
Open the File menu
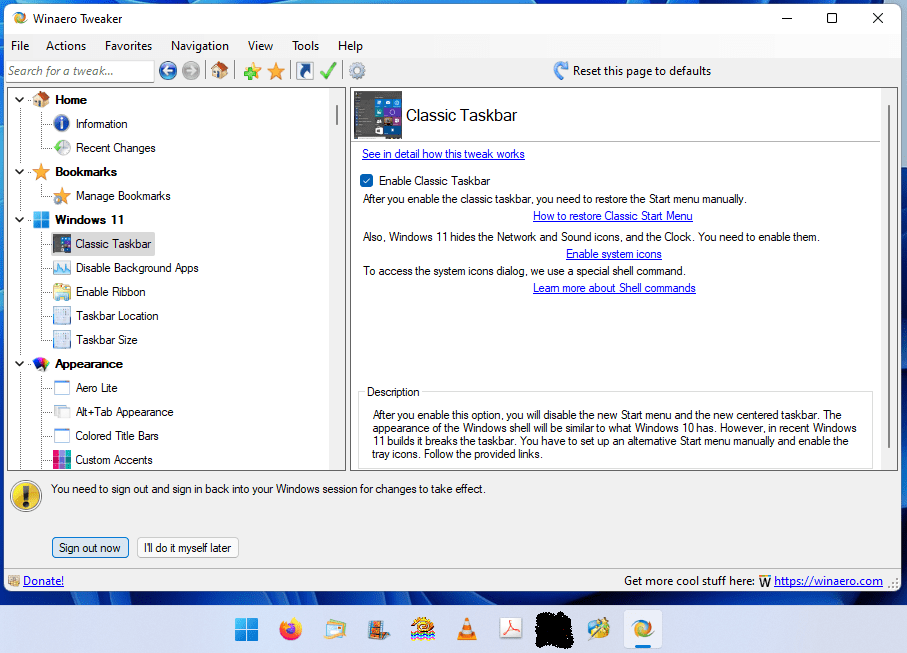pyautogui.click(x=20, y=46)
